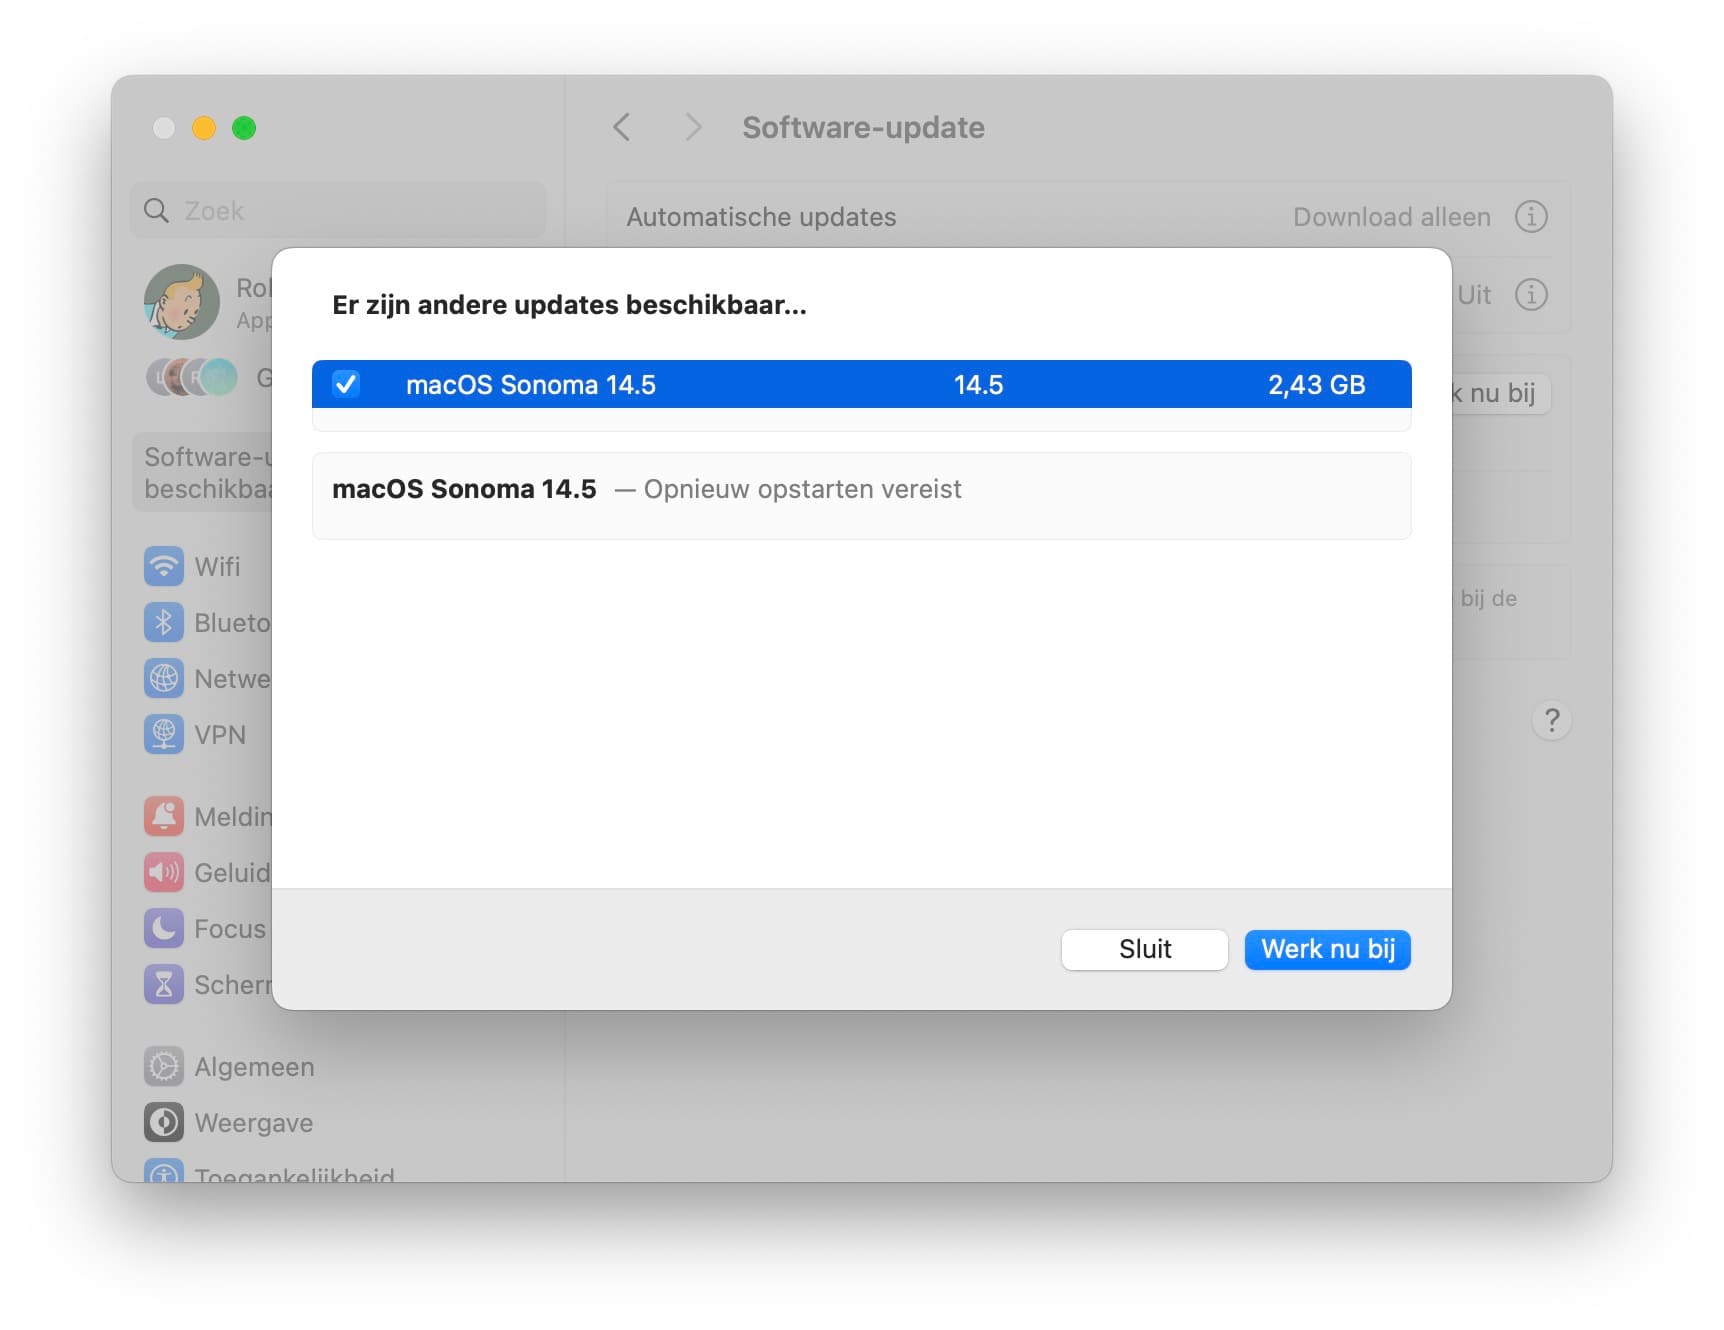Focus the Zoek search field
Screen dimensions: 1724x1330
338,210
